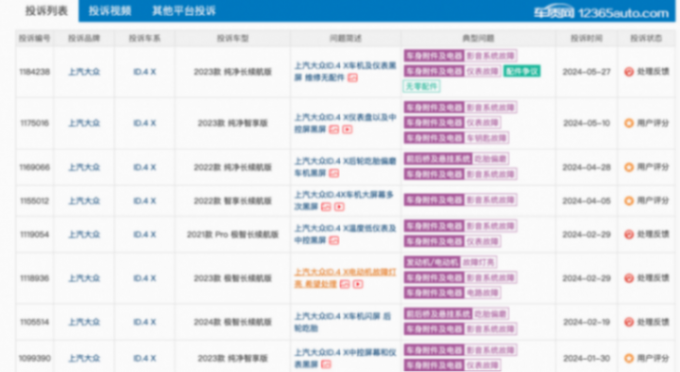Click image icon in complaint 1169066 row
Screen dimensions: 680x372
[x=333, y=173]
